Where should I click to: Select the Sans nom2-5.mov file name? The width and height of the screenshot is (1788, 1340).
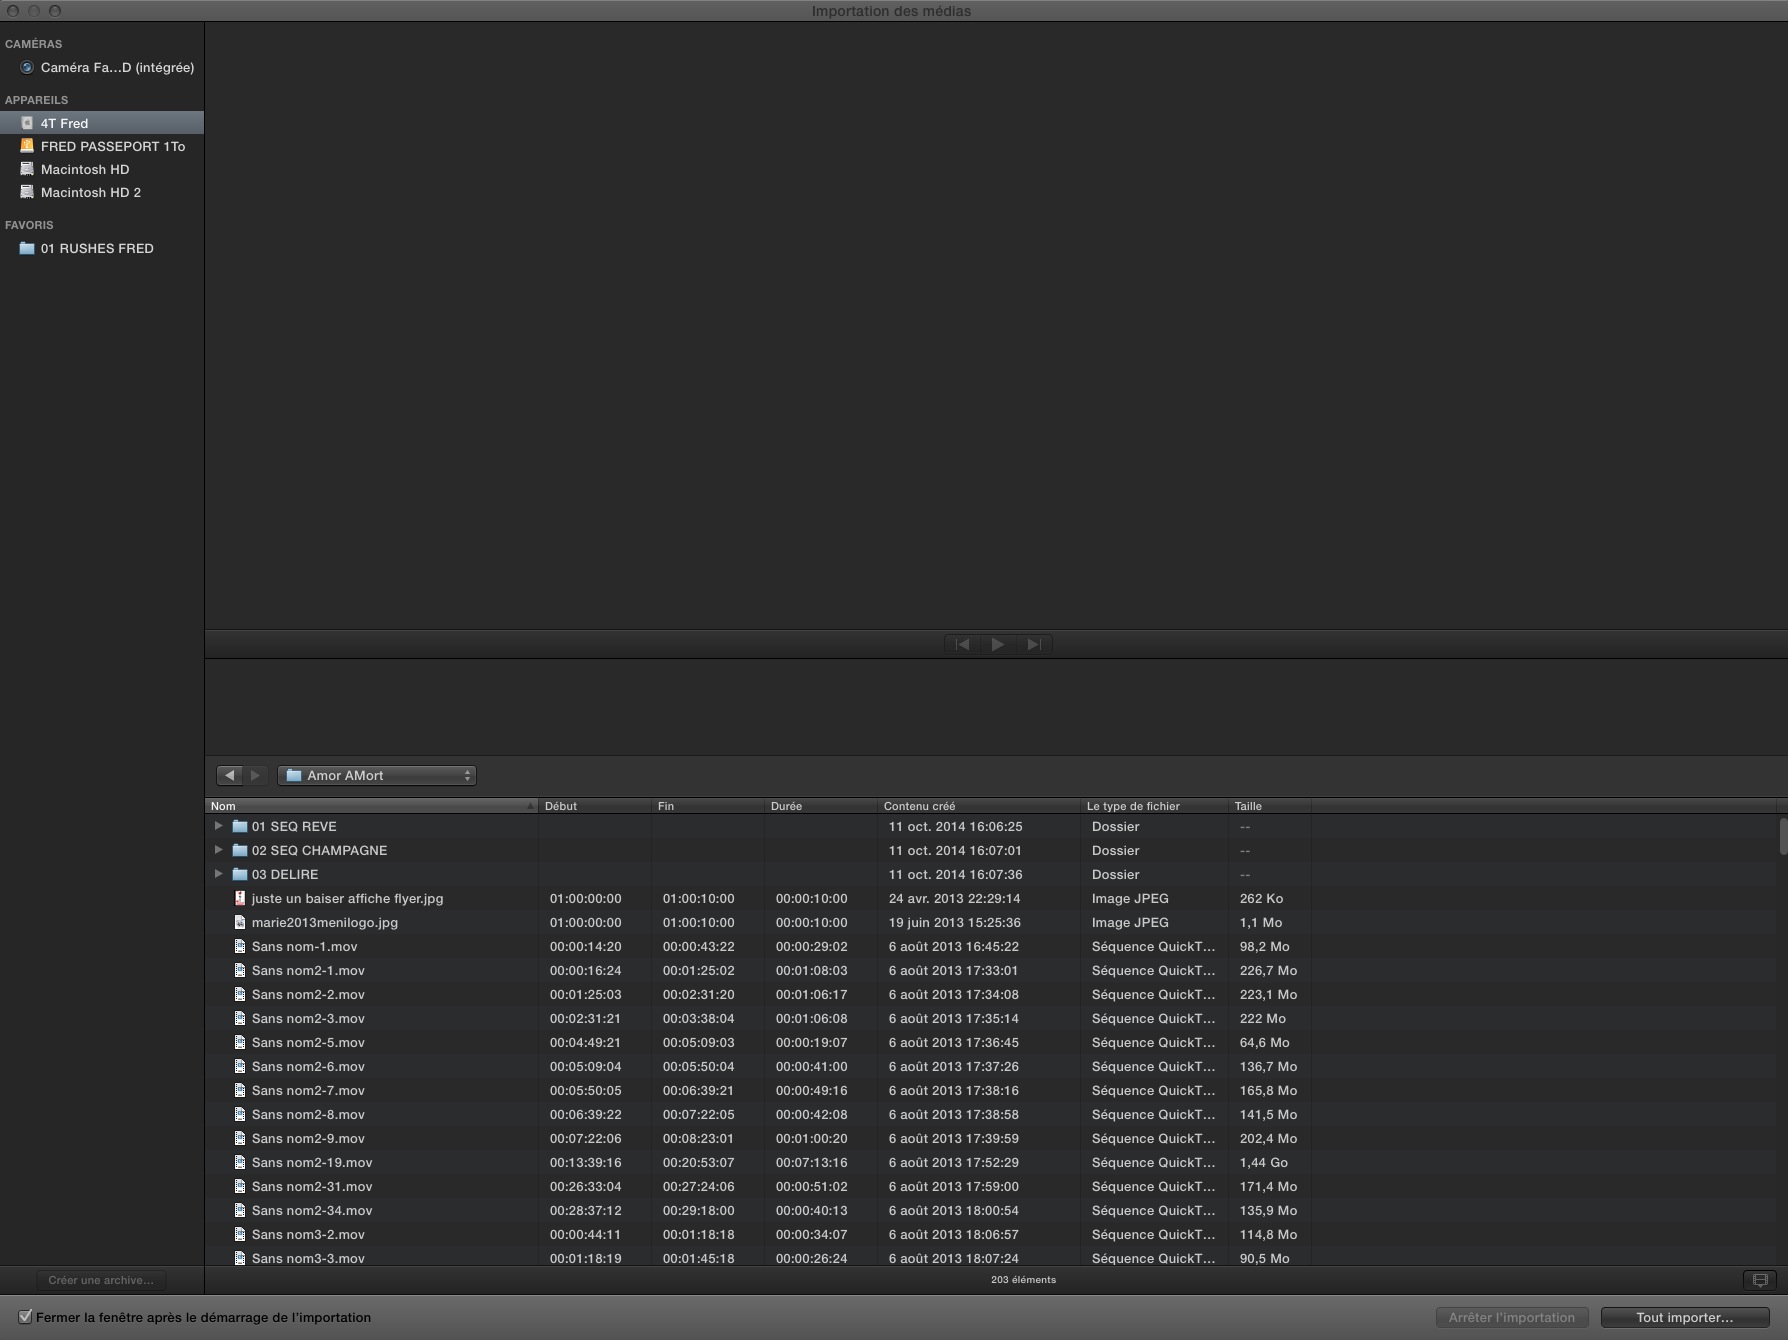[308, 1042]
